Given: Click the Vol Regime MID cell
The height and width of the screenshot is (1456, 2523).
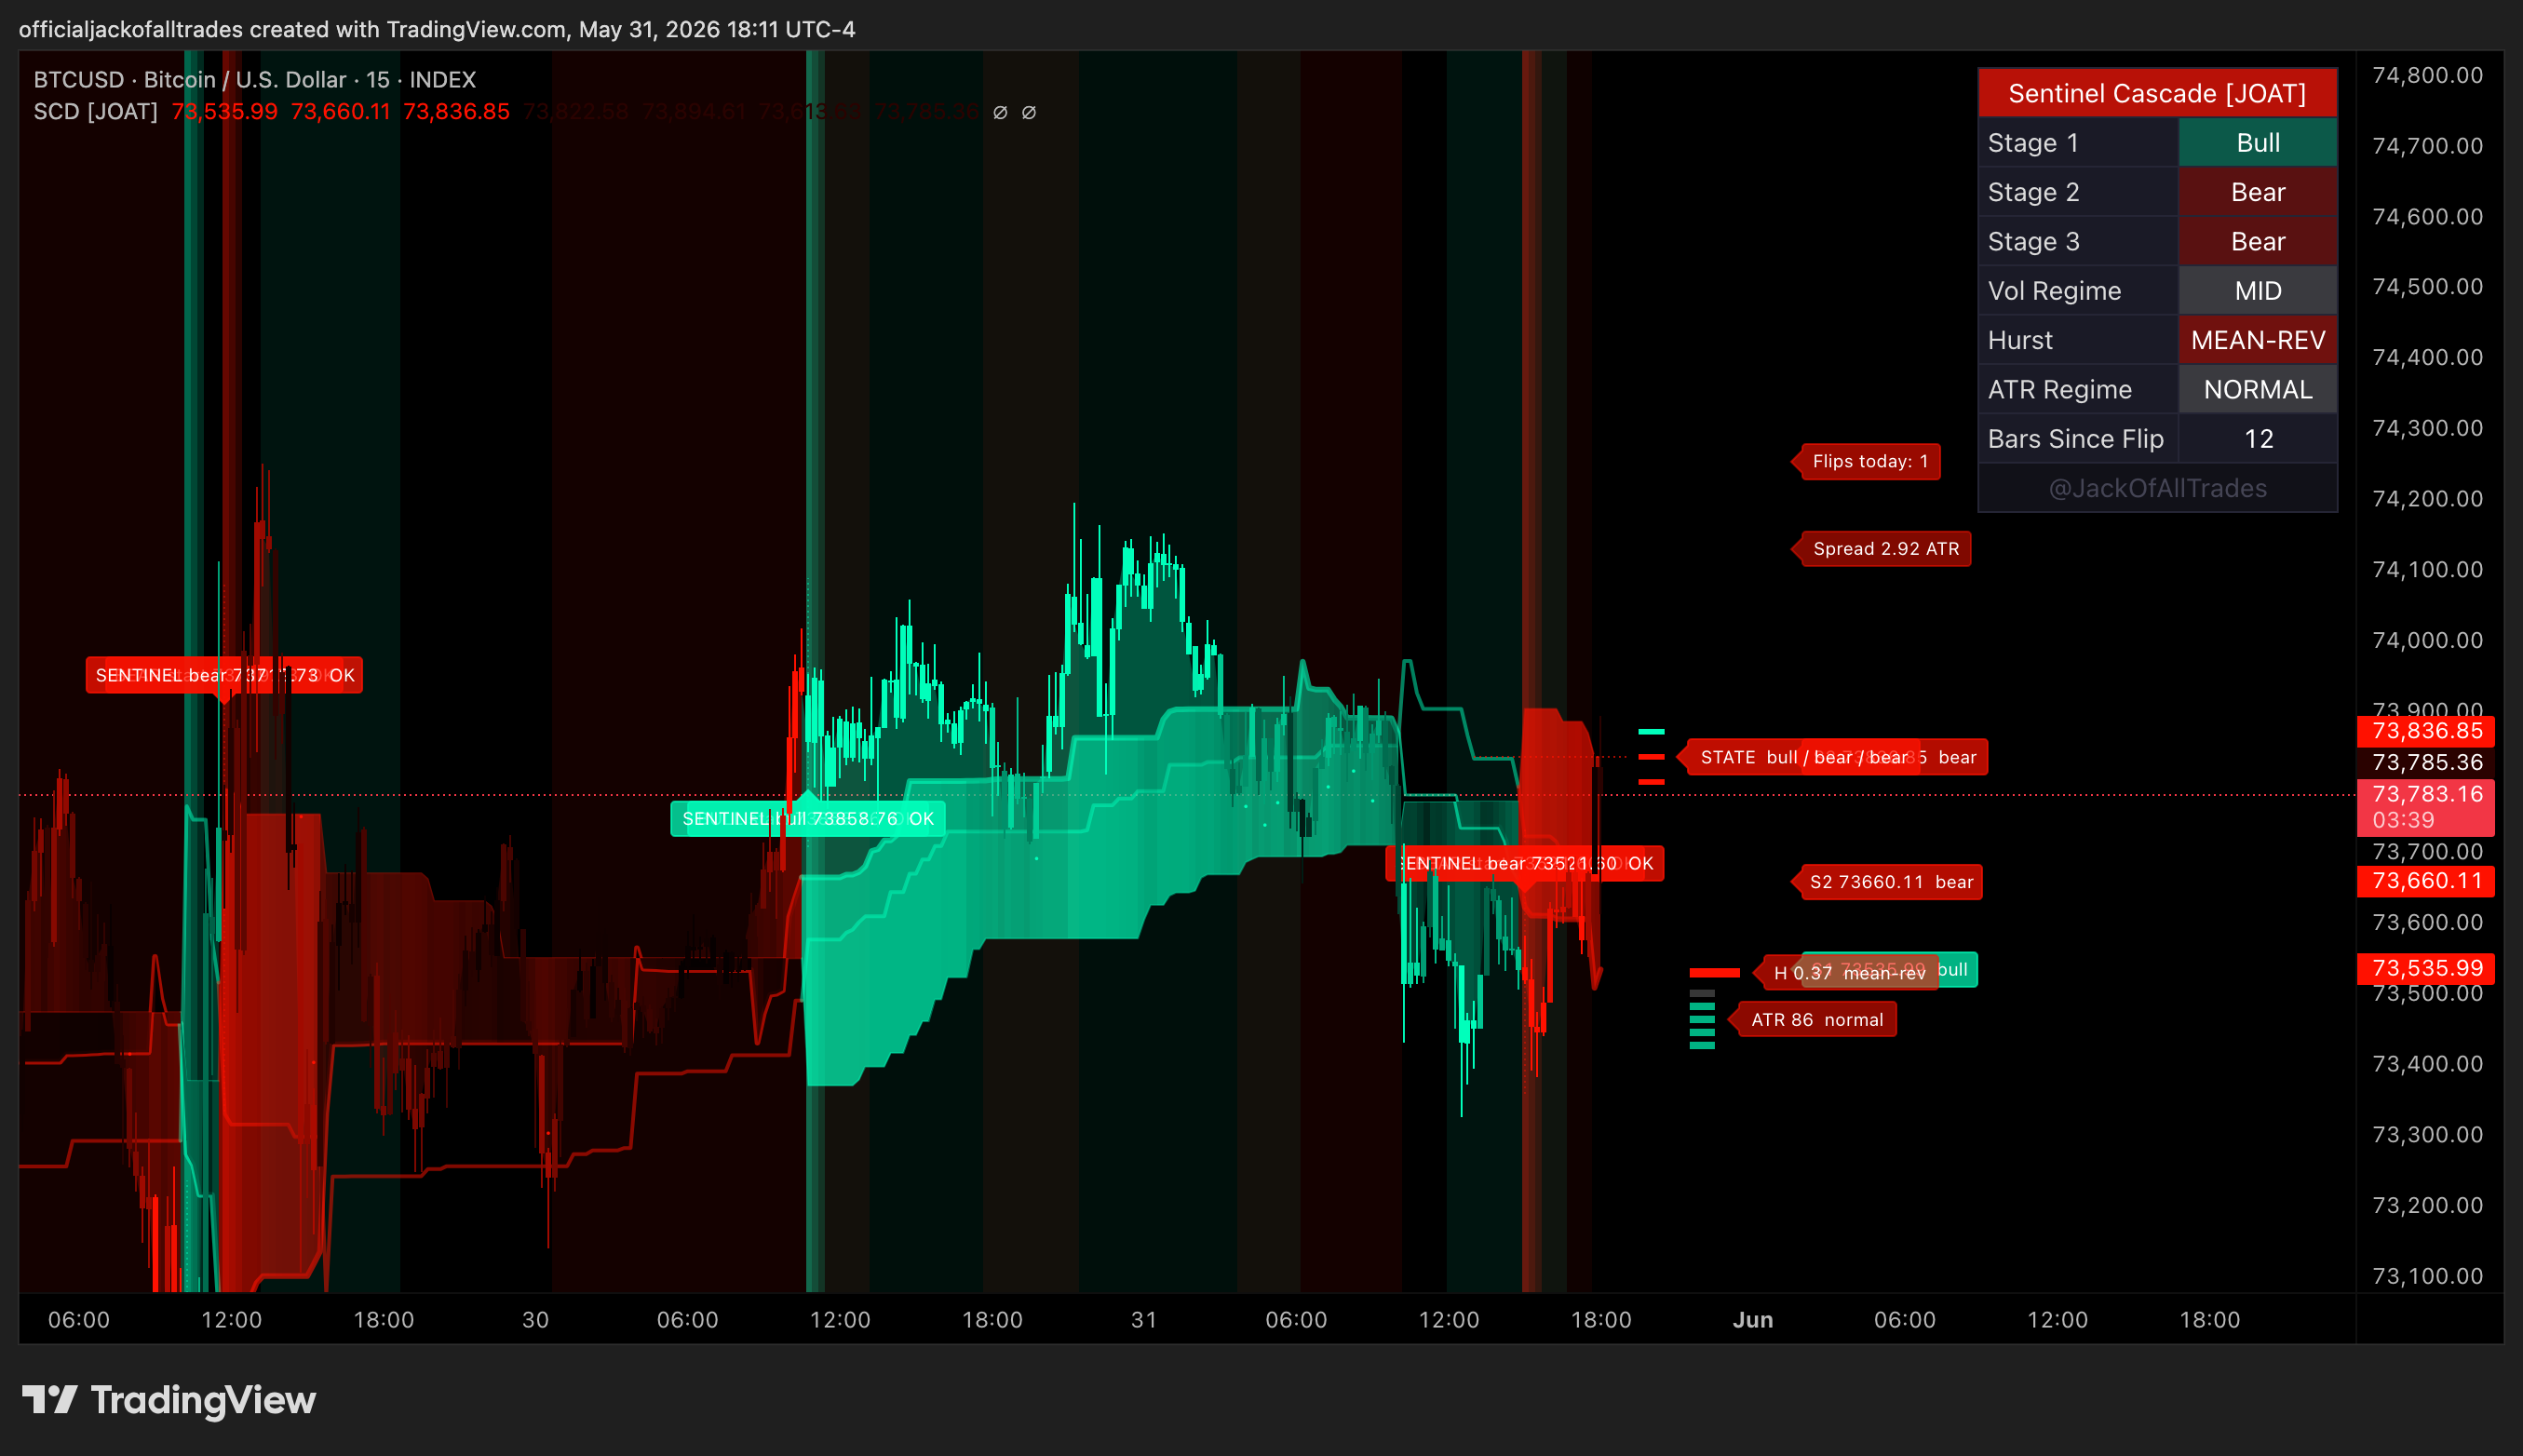Looking at the screenshot, I should (2257, 290).
